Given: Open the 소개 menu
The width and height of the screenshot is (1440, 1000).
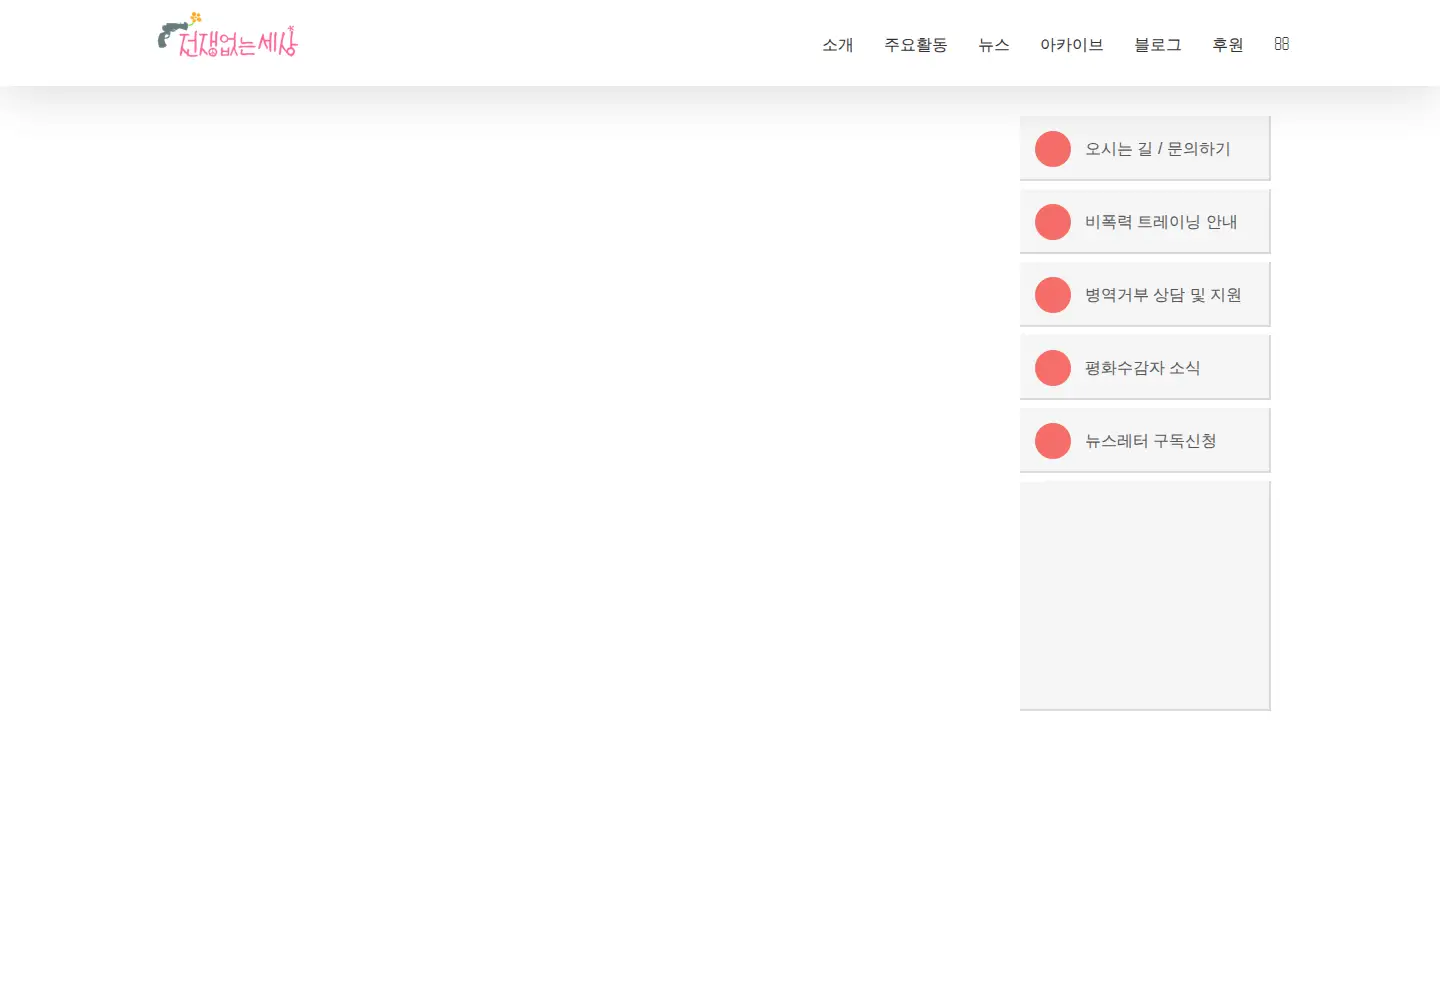Looking at the screenshot, I should 838,45.
